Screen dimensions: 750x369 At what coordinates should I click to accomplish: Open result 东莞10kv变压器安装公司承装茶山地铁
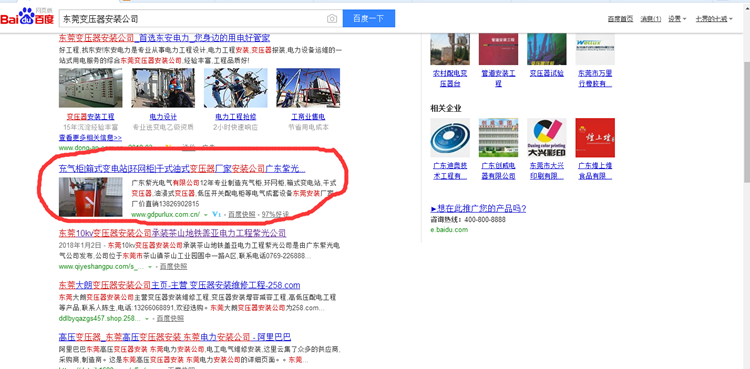pos(172,233)
